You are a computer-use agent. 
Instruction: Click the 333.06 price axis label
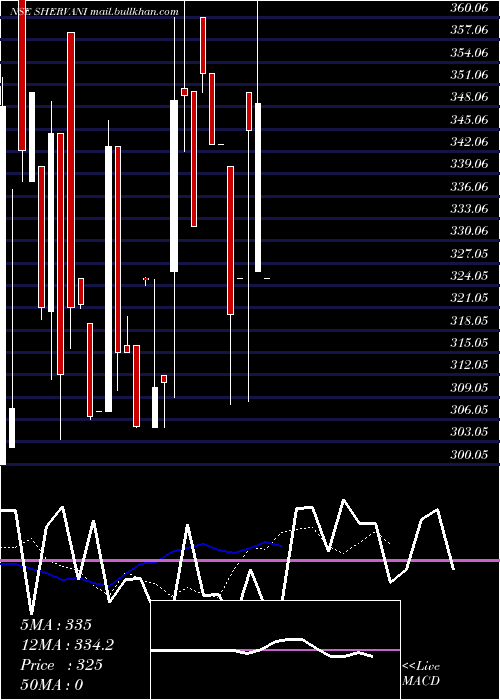468,208
